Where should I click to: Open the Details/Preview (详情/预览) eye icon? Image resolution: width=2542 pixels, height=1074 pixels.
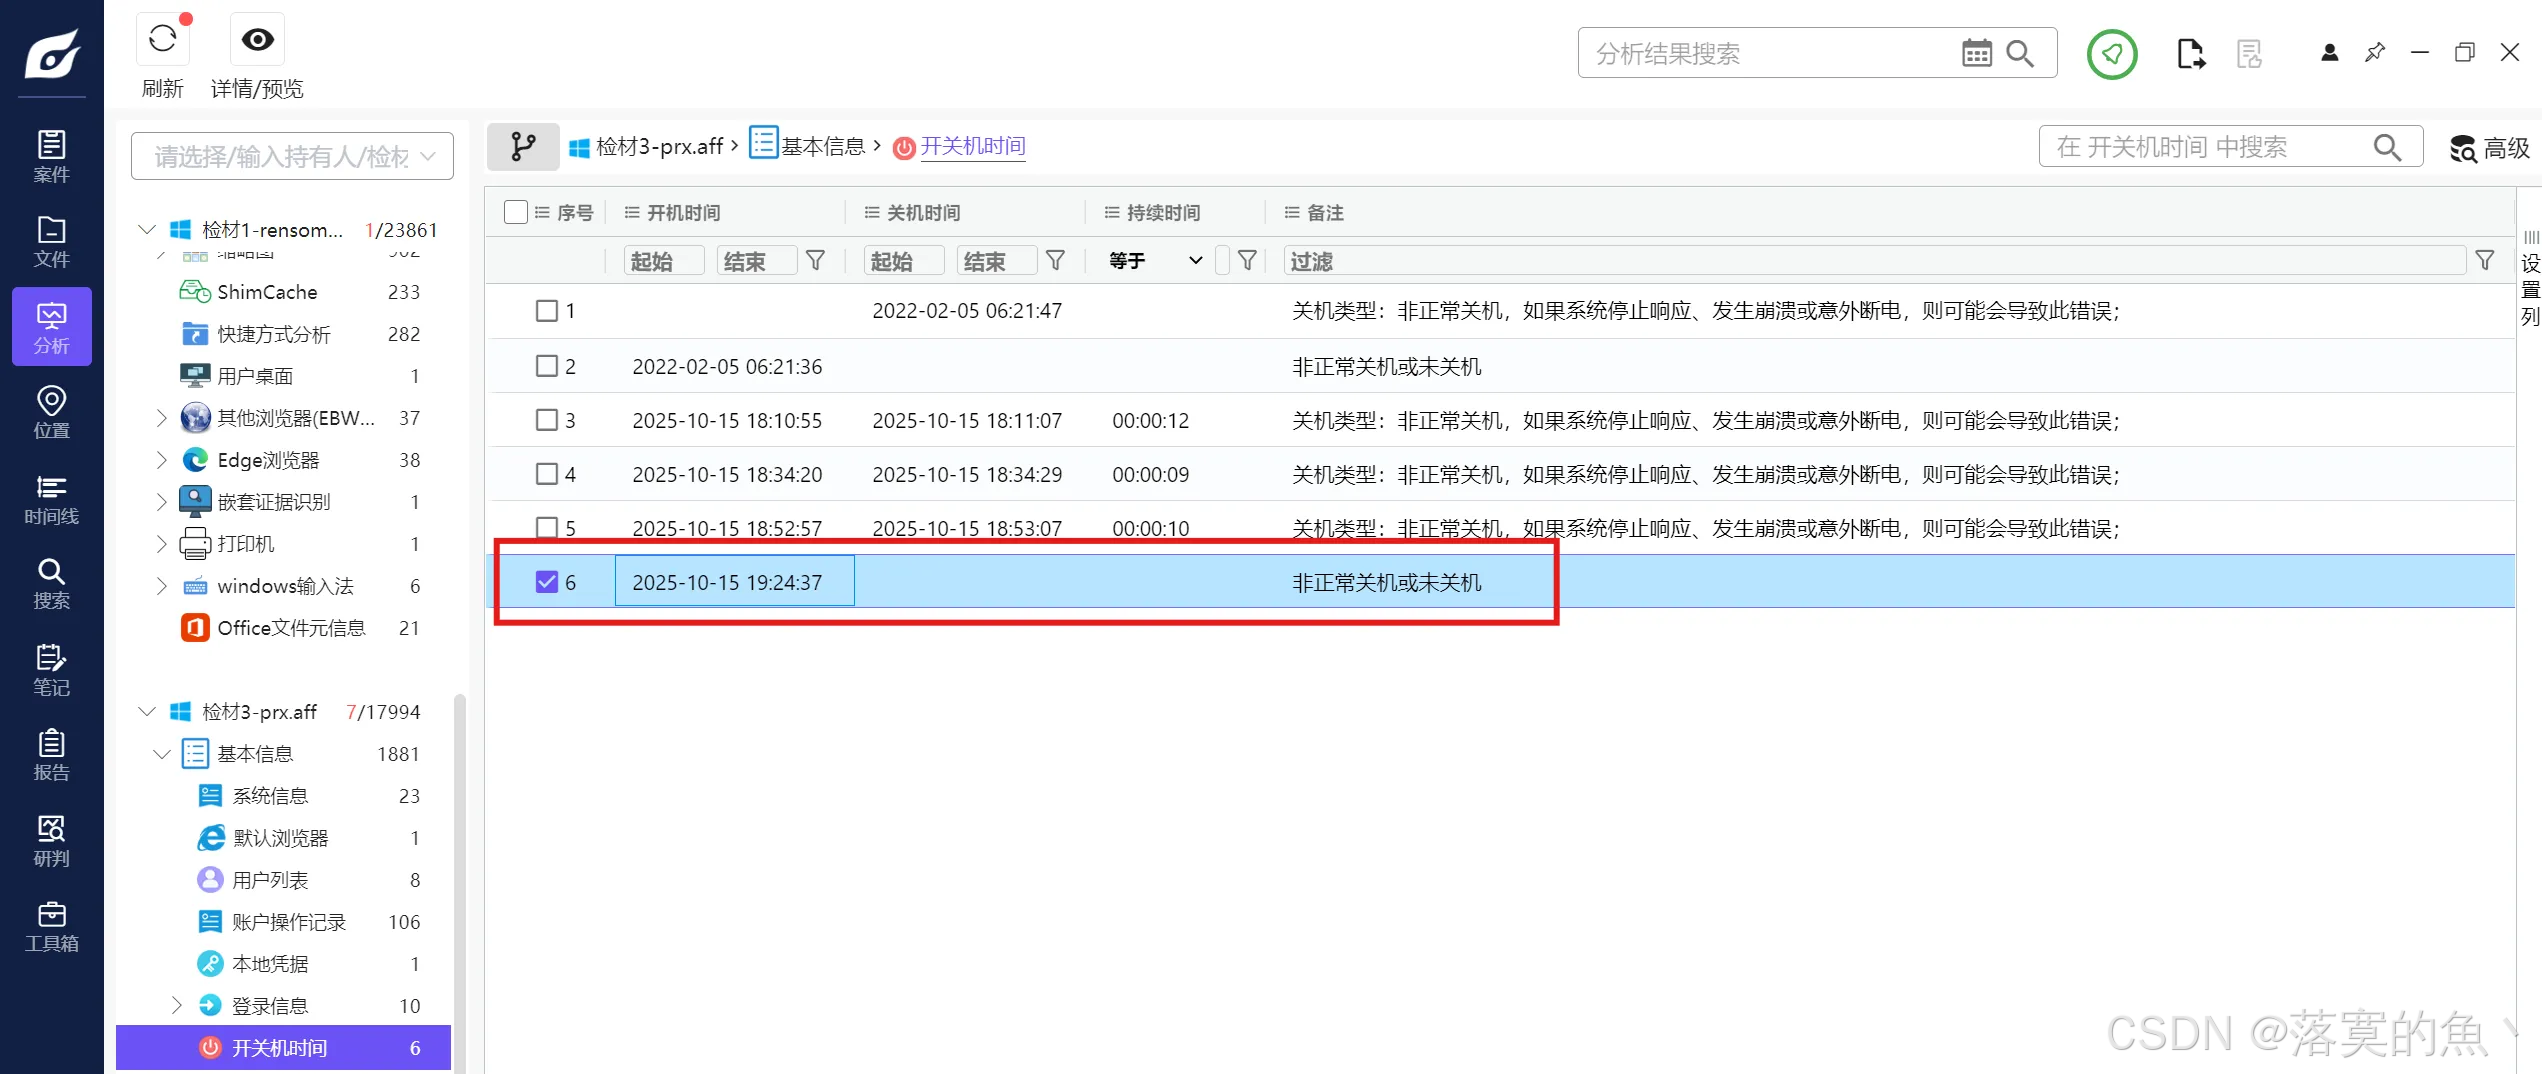pyautogui.click(x=257, y=40)
